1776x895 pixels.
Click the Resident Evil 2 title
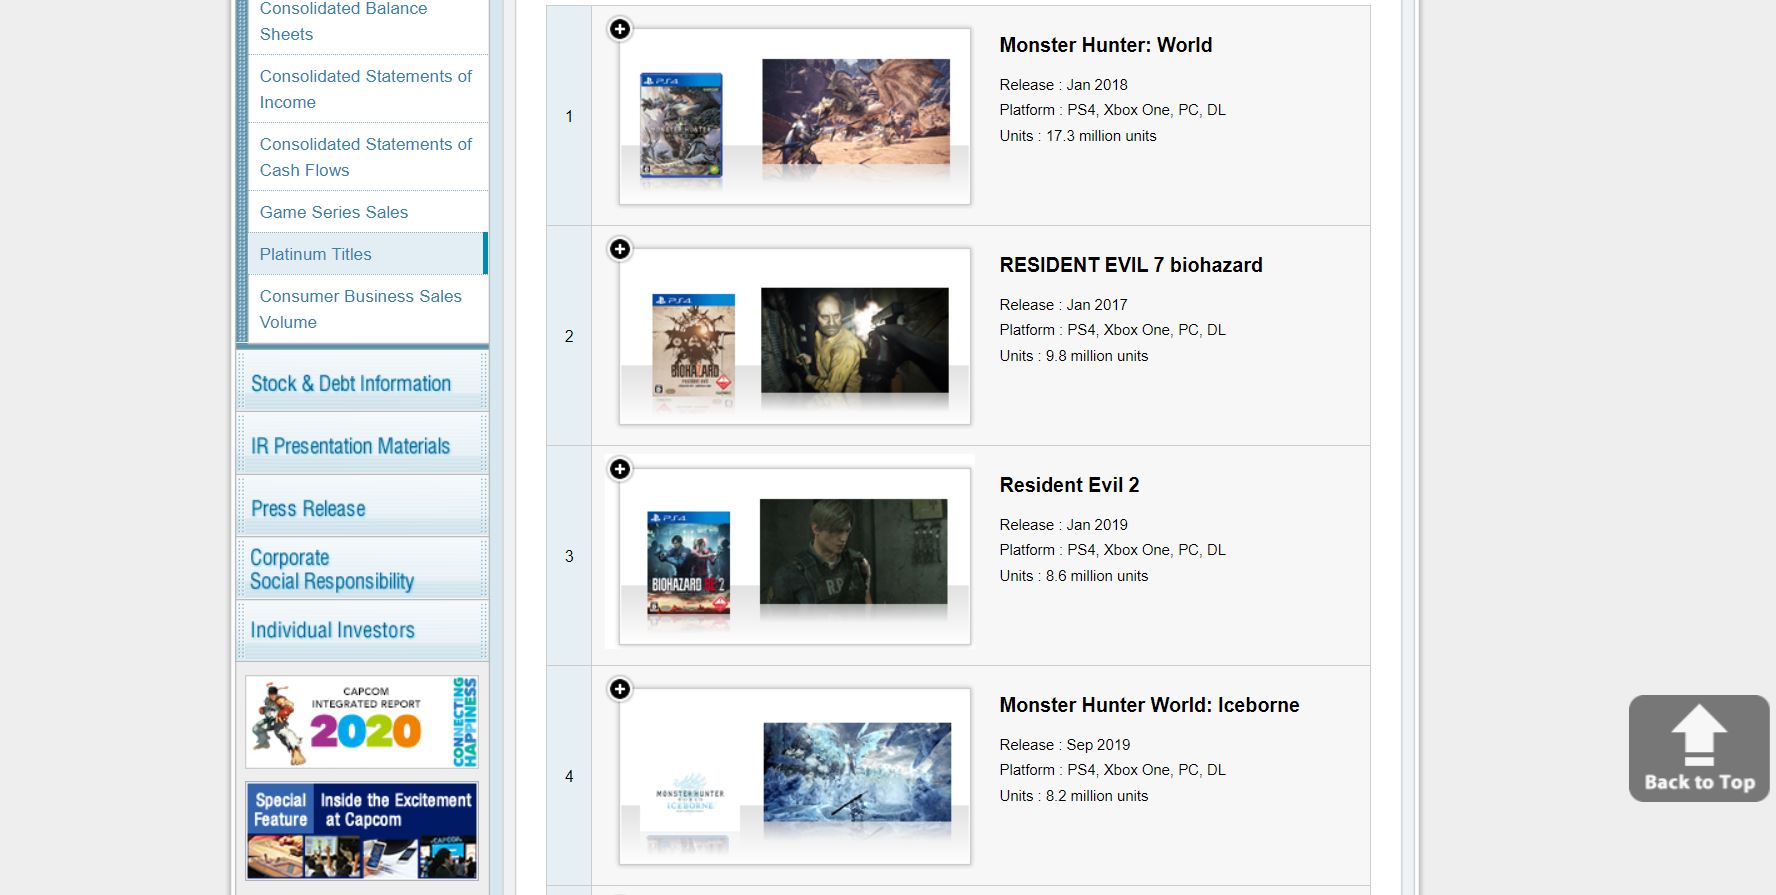click(x=1069, y=485)
